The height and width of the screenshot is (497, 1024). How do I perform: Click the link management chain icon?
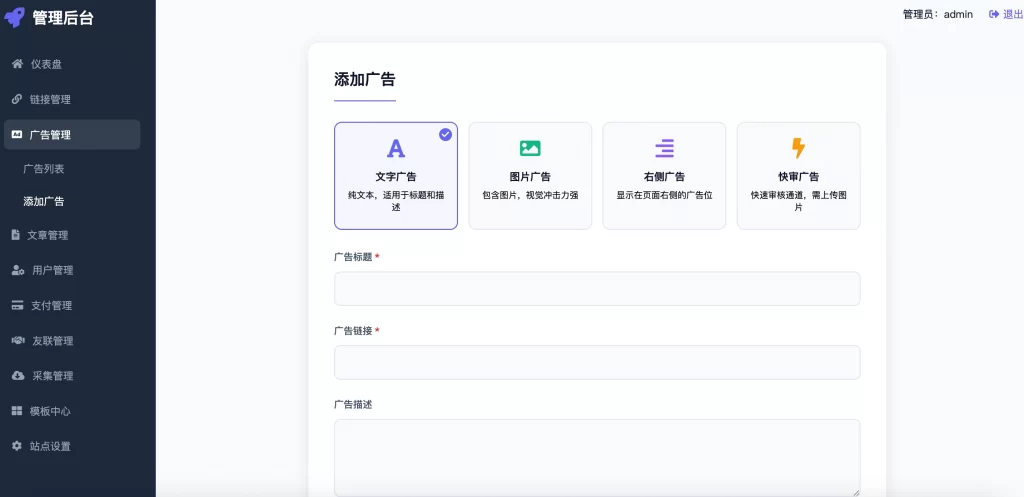click(17, 99)
